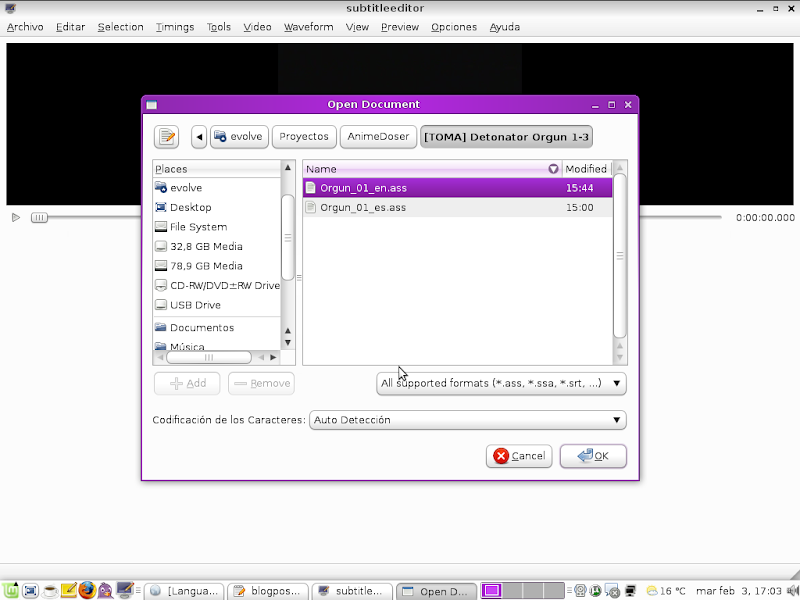The height and width of the screenshot is (600, 800).
Task: Switch to blogpos... taskbar window
Action: point(268,591)
